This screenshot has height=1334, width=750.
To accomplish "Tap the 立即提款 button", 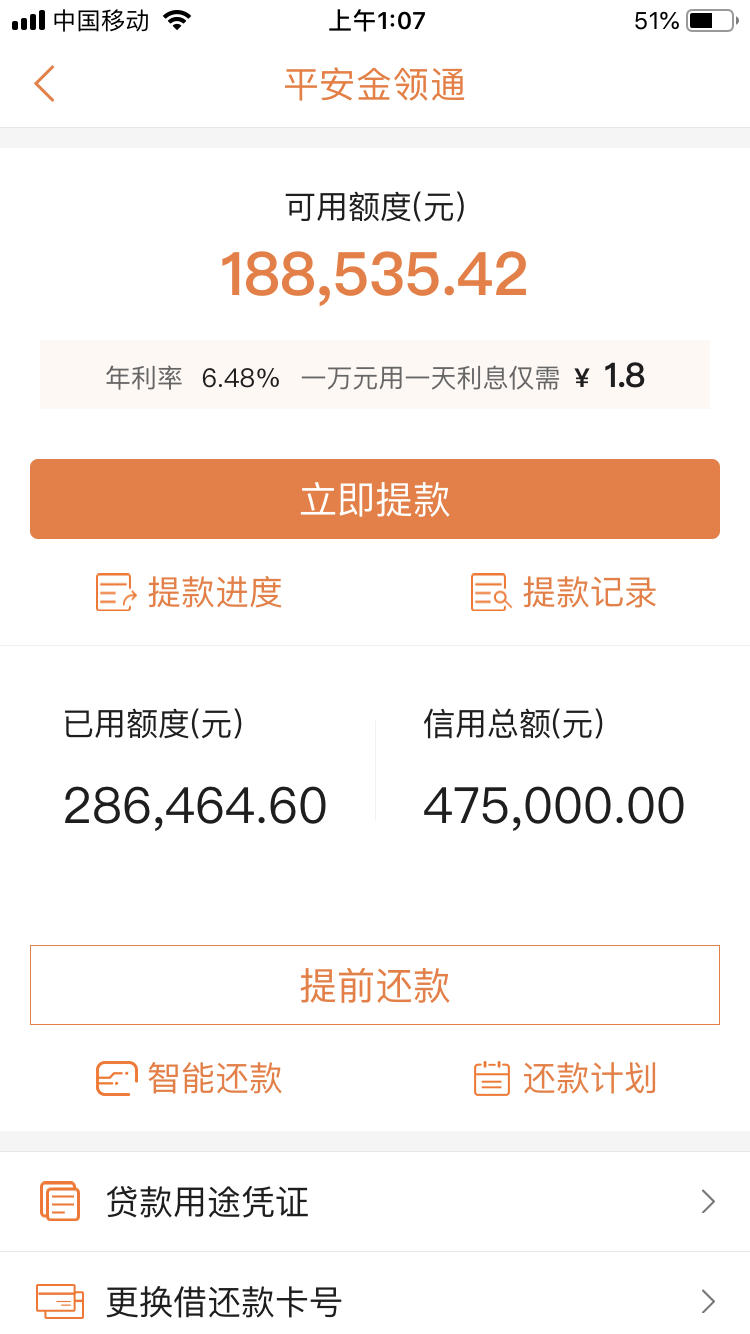I will click(x=375, y=499).
